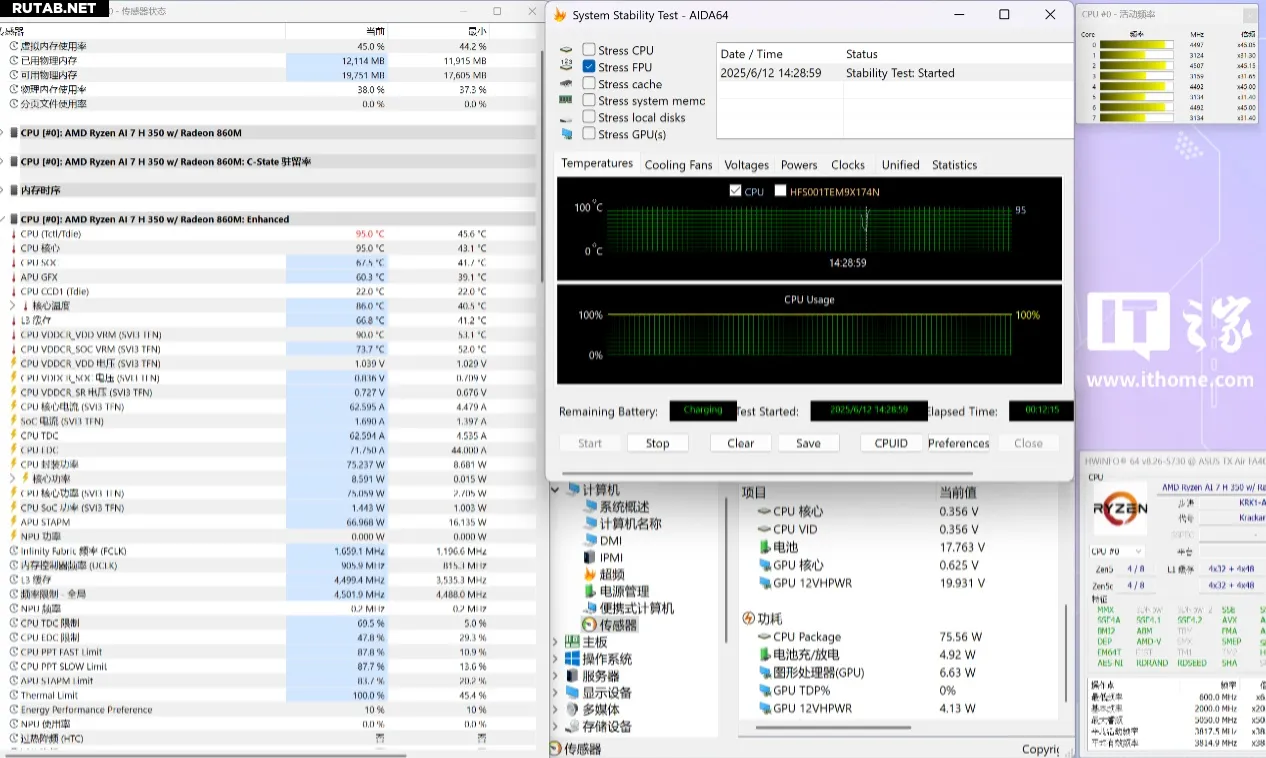
Task: Click the IPMI server icon in the tree
Action: [x=590, y=558]
